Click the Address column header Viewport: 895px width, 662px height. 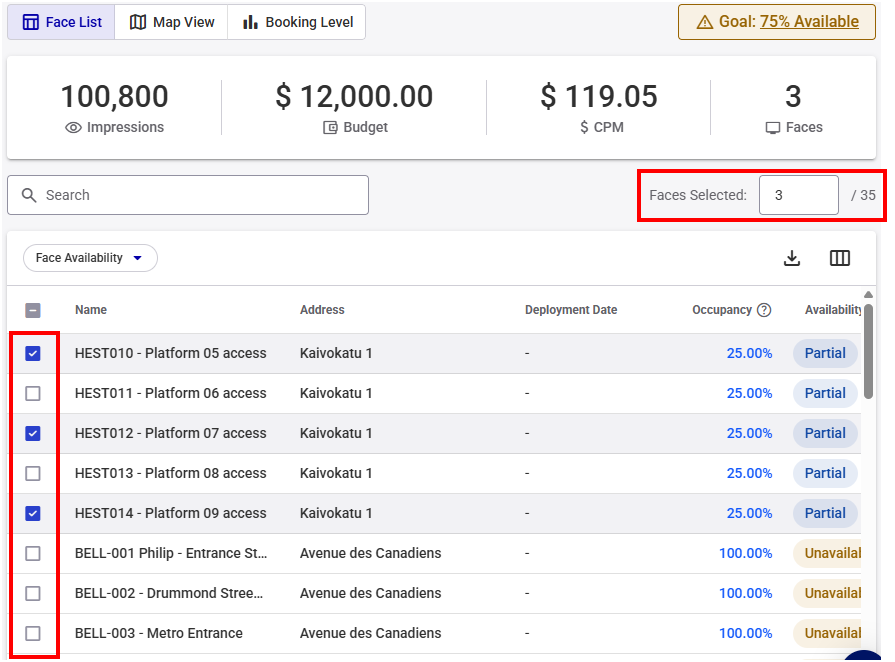tap(322, 310)
